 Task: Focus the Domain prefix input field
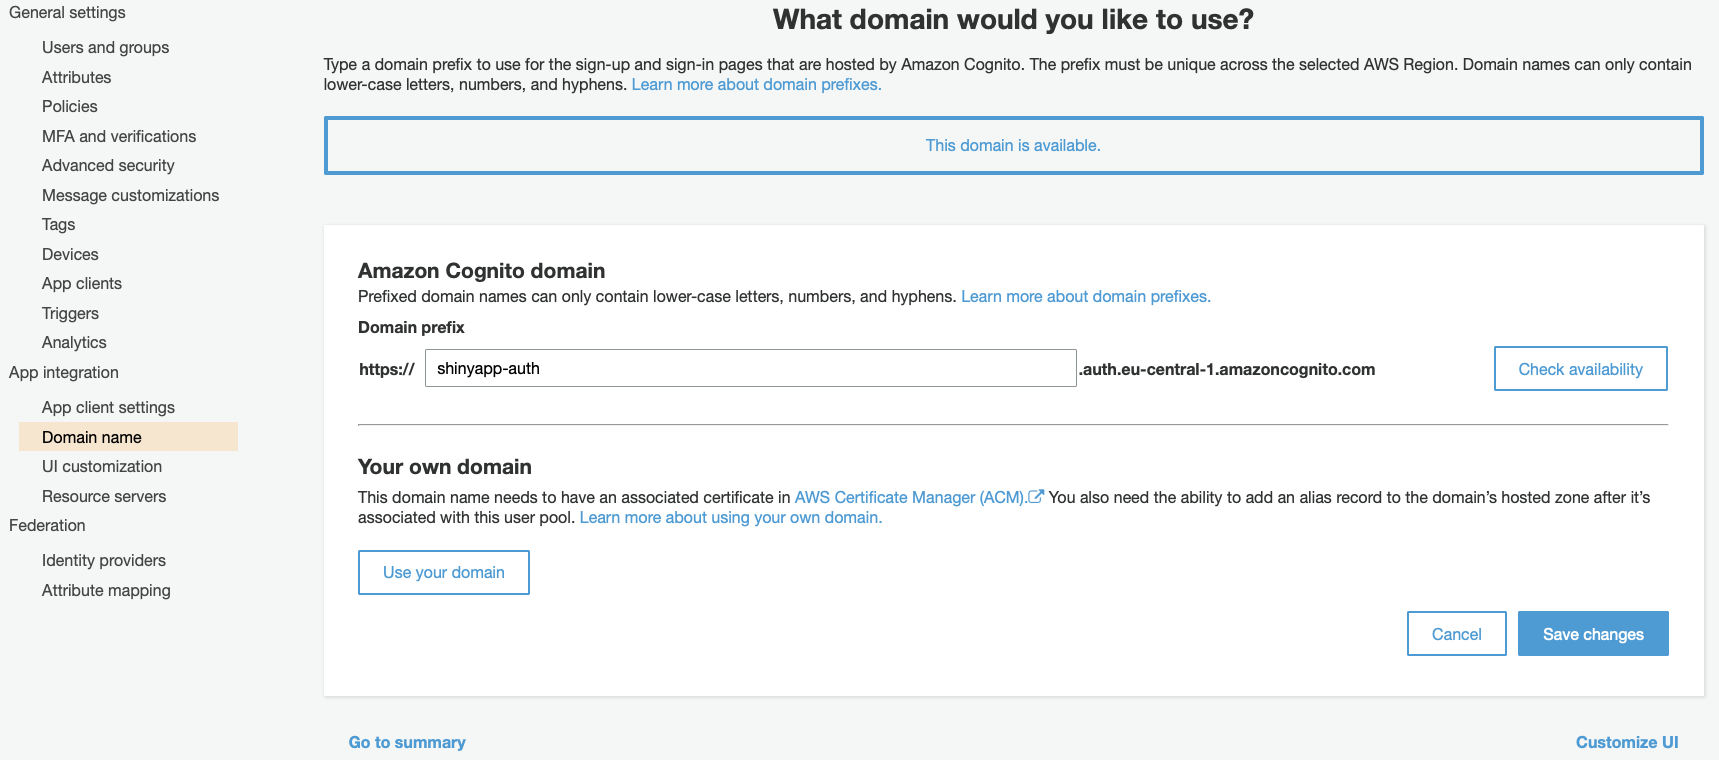coord(750,368)
